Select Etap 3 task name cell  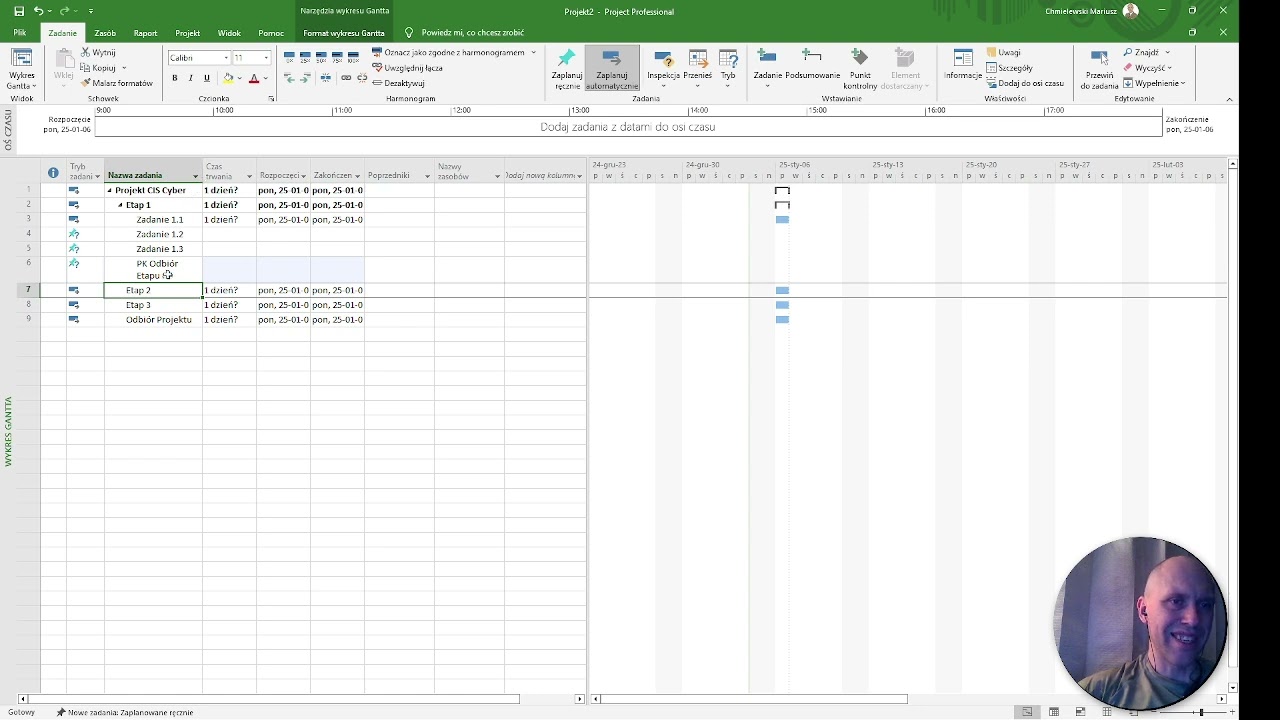pos(154,305)
